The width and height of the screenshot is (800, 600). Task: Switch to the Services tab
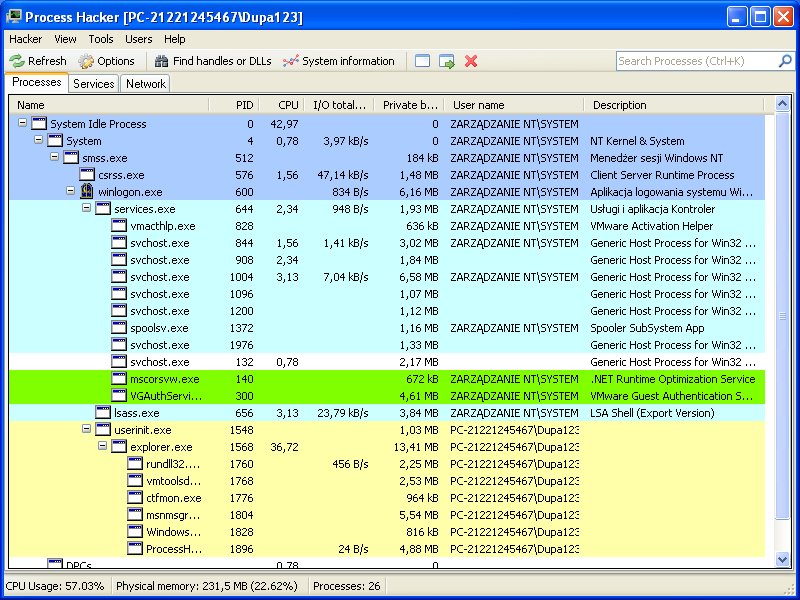coord(94,84)
